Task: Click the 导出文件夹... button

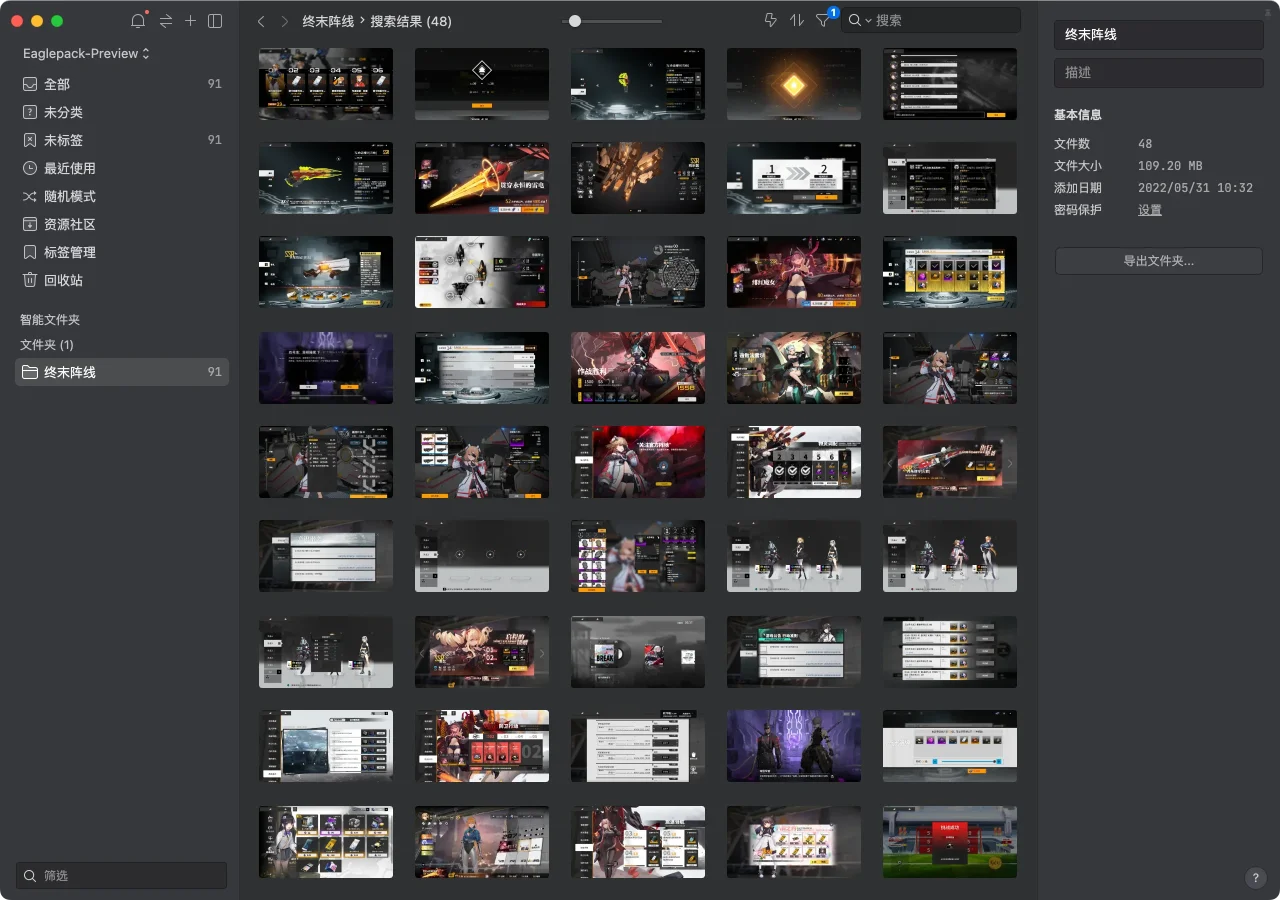Action: point(1158,261)
